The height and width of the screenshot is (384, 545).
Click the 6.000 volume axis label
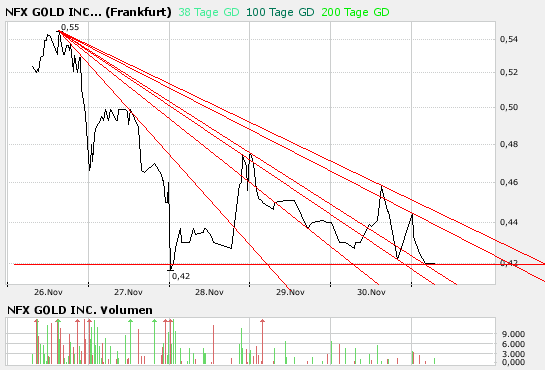point(513,344)
